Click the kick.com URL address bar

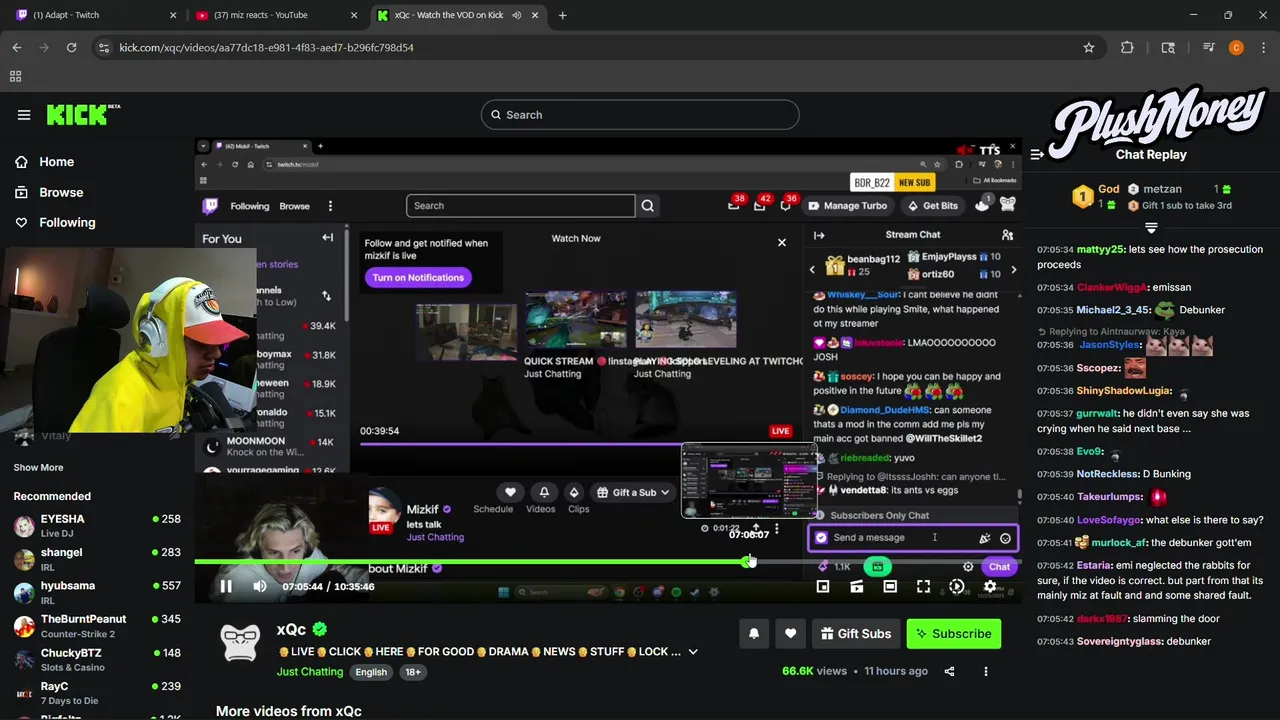[x=590, y=47]
